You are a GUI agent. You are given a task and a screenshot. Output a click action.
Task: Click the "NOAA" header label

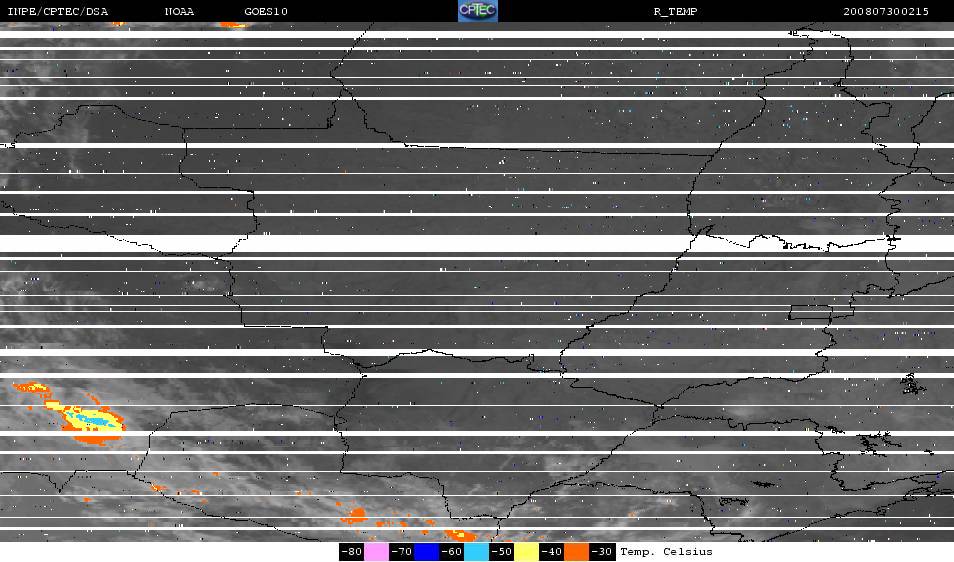pos(179,12)
